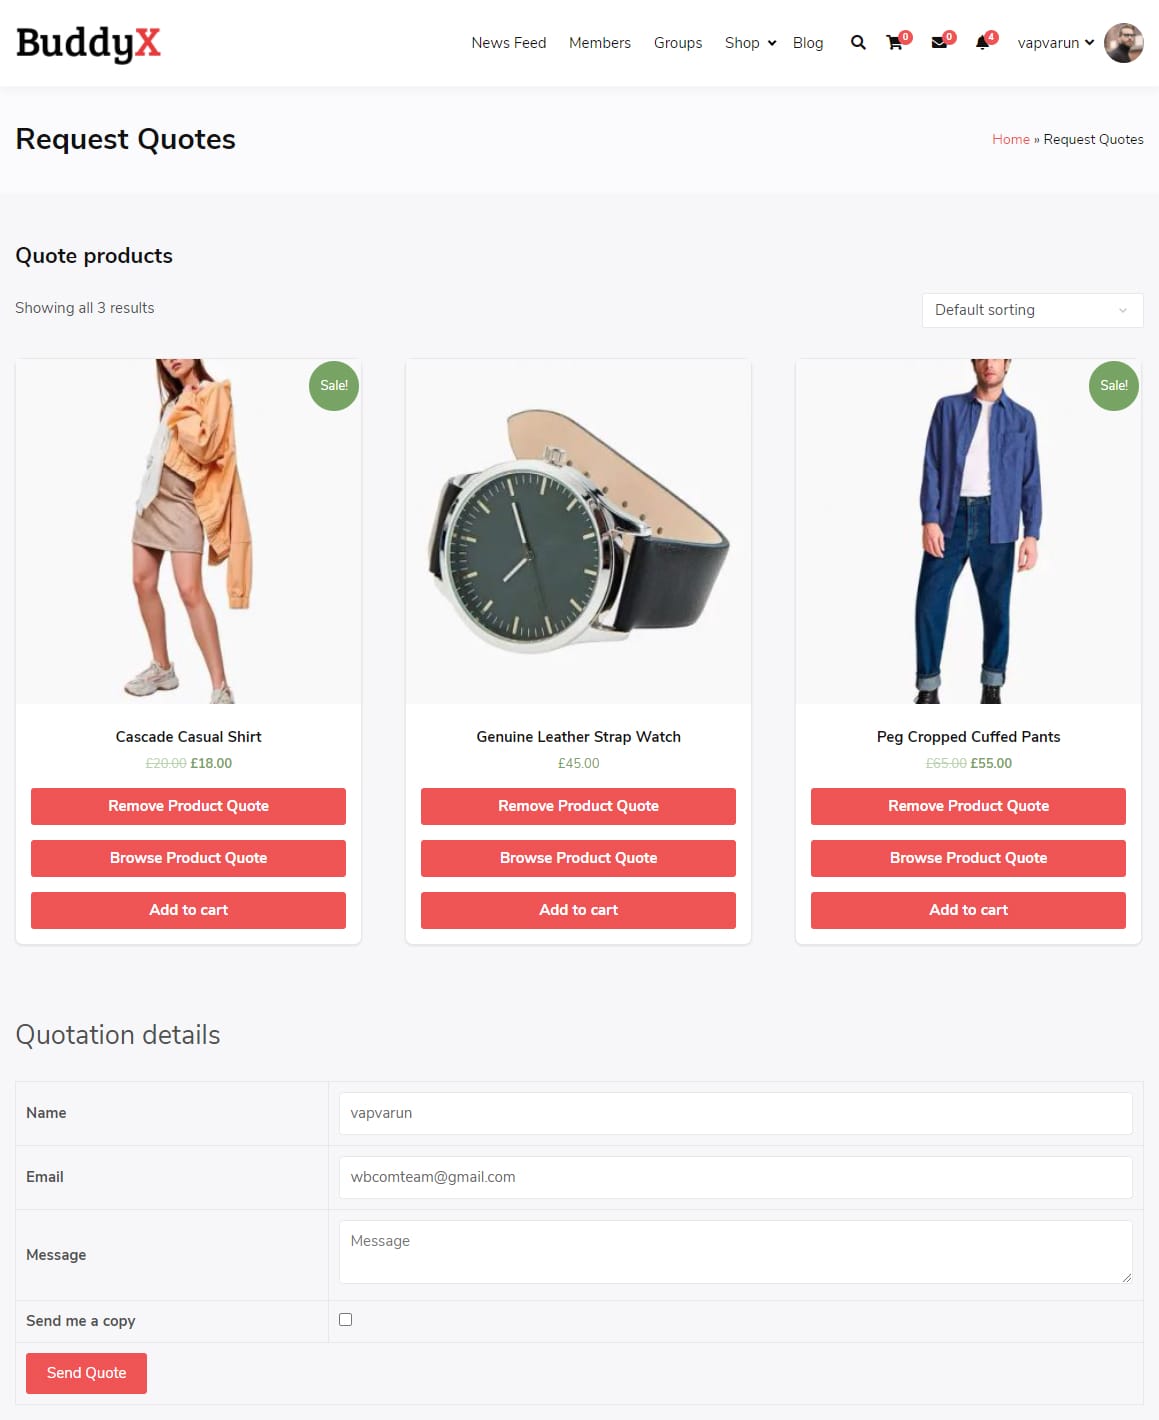Expand the vapvarun user menu
The height and width of the screenshot is (1420, 1159).
point(1056,43)
